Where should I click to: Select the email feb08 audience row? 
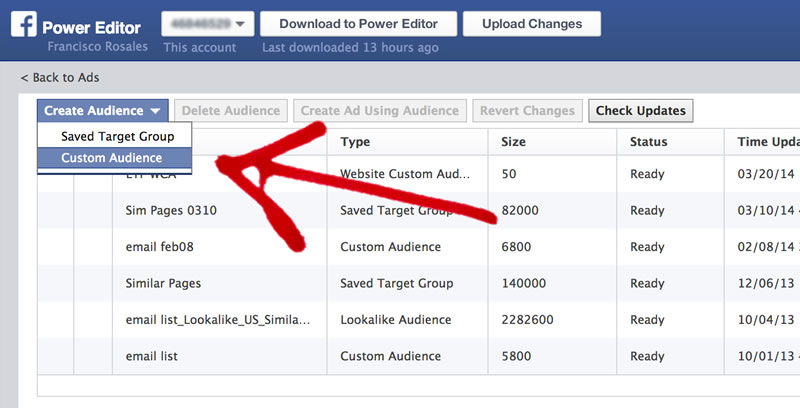(x=418, y=247)
